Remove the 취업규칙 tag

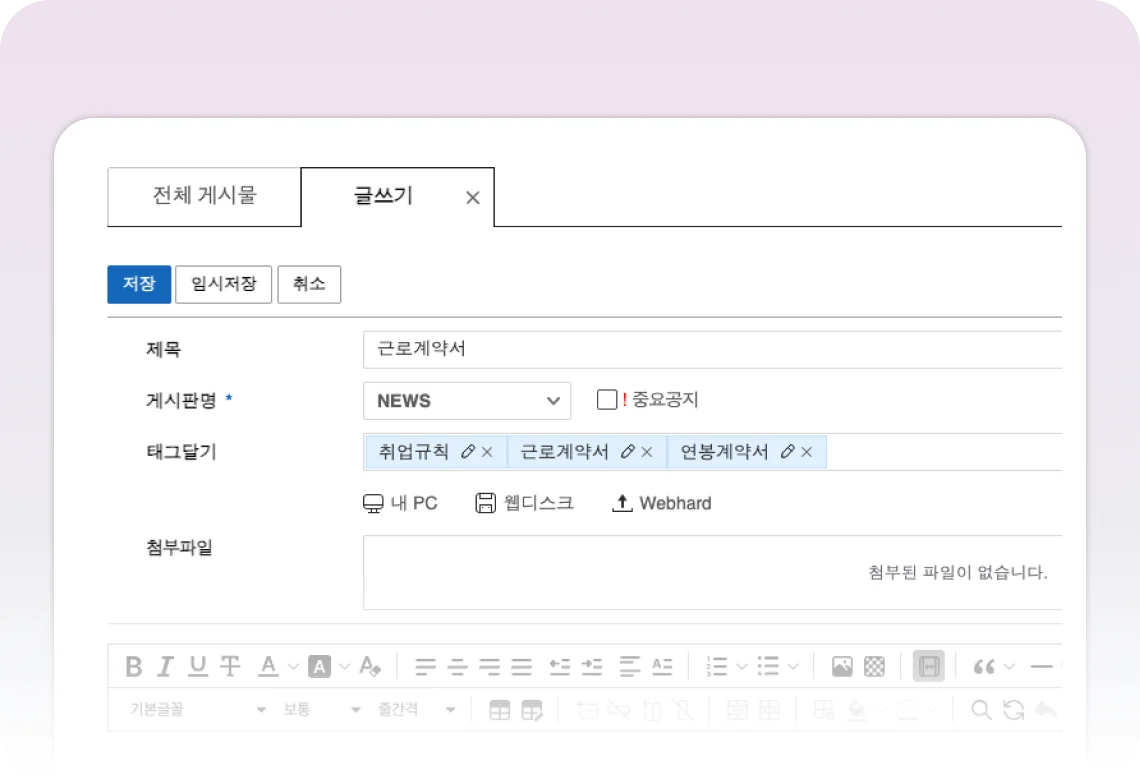click(x=487, y=452)
